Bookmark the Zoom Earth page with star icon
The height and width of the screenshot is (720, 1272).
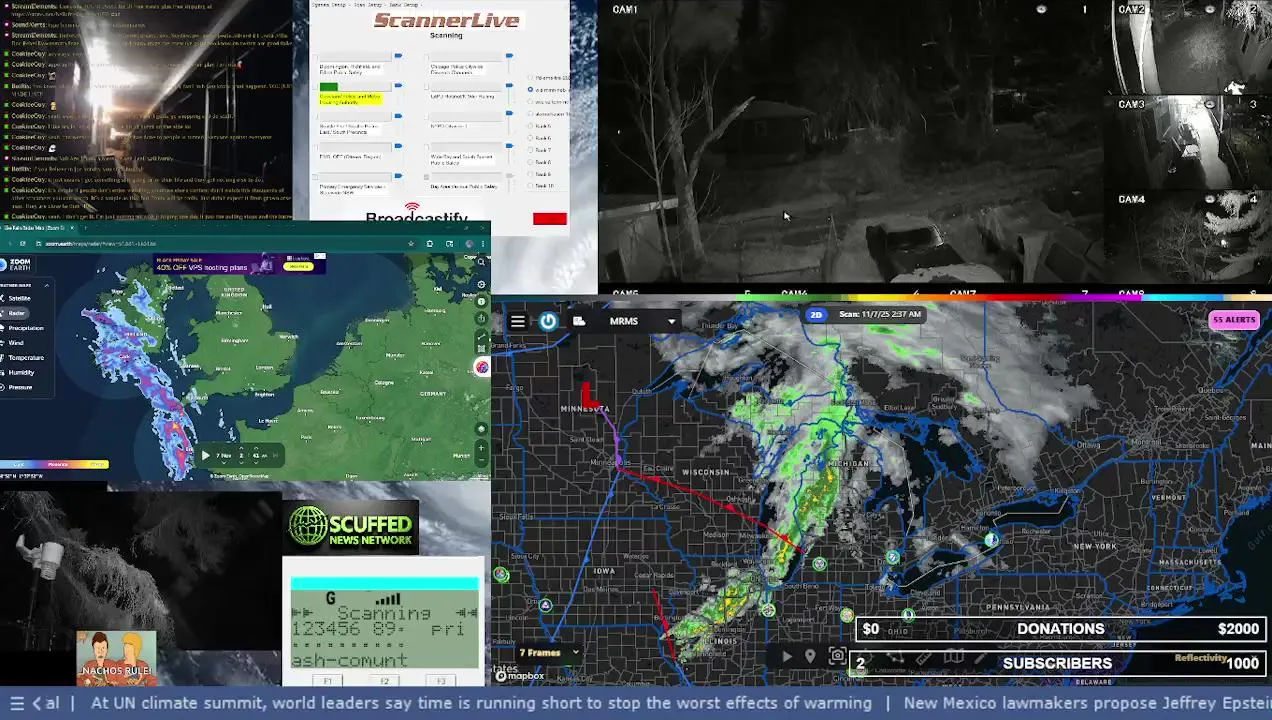(411, 244)
